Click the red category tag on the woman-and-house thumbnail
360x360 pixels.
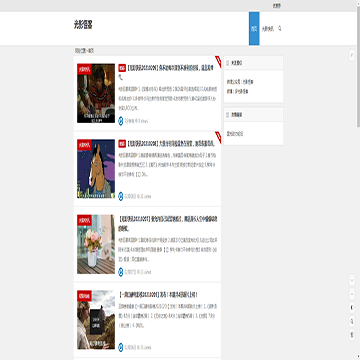click(84, 296)
